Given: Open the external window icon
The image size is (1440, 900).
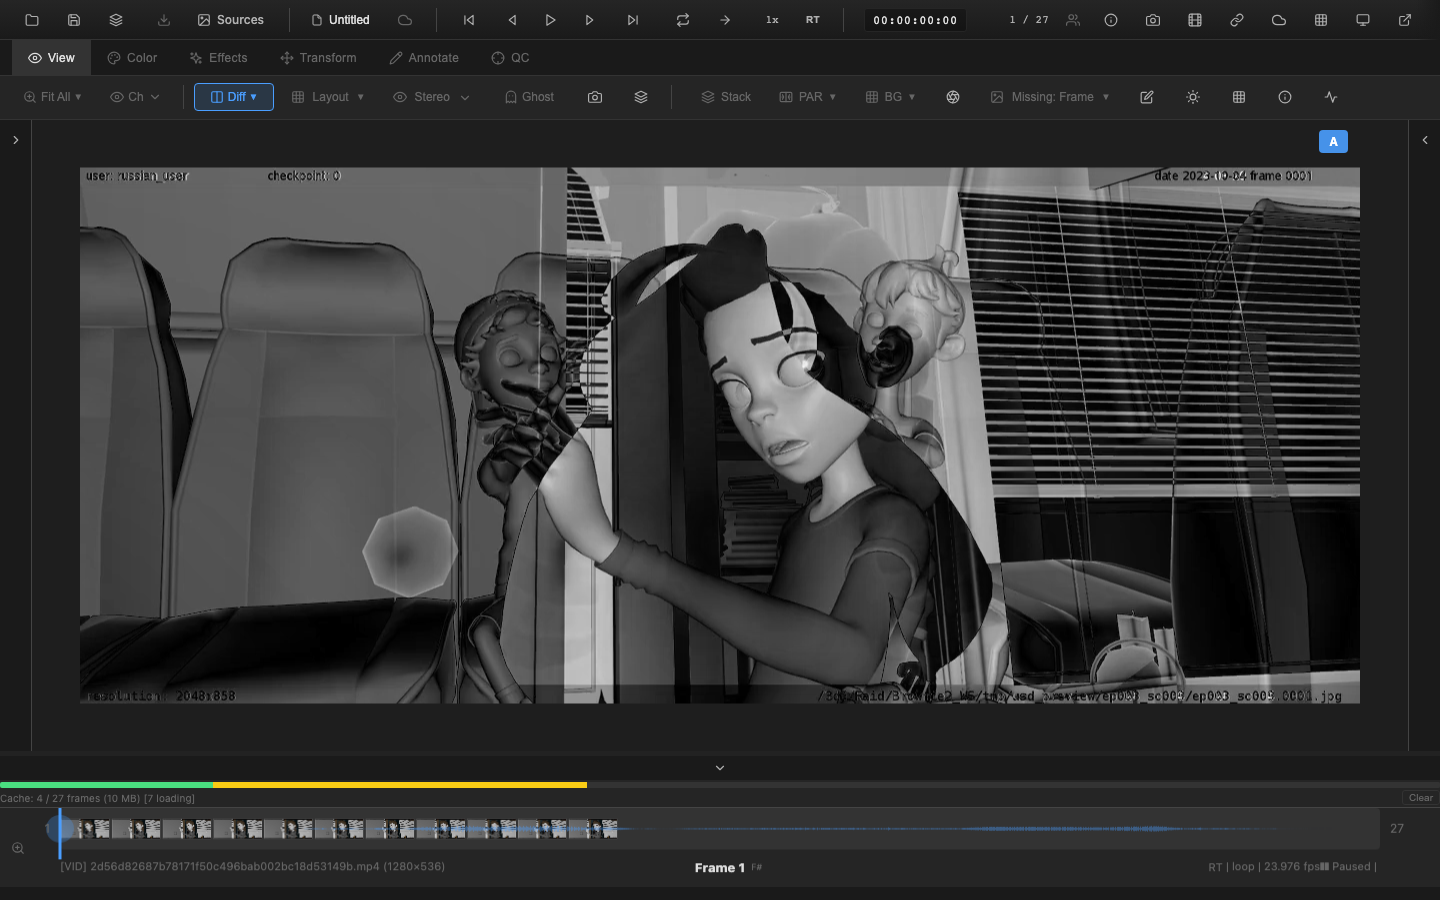Looking at the screenshot, I should tap(1405, 20).
